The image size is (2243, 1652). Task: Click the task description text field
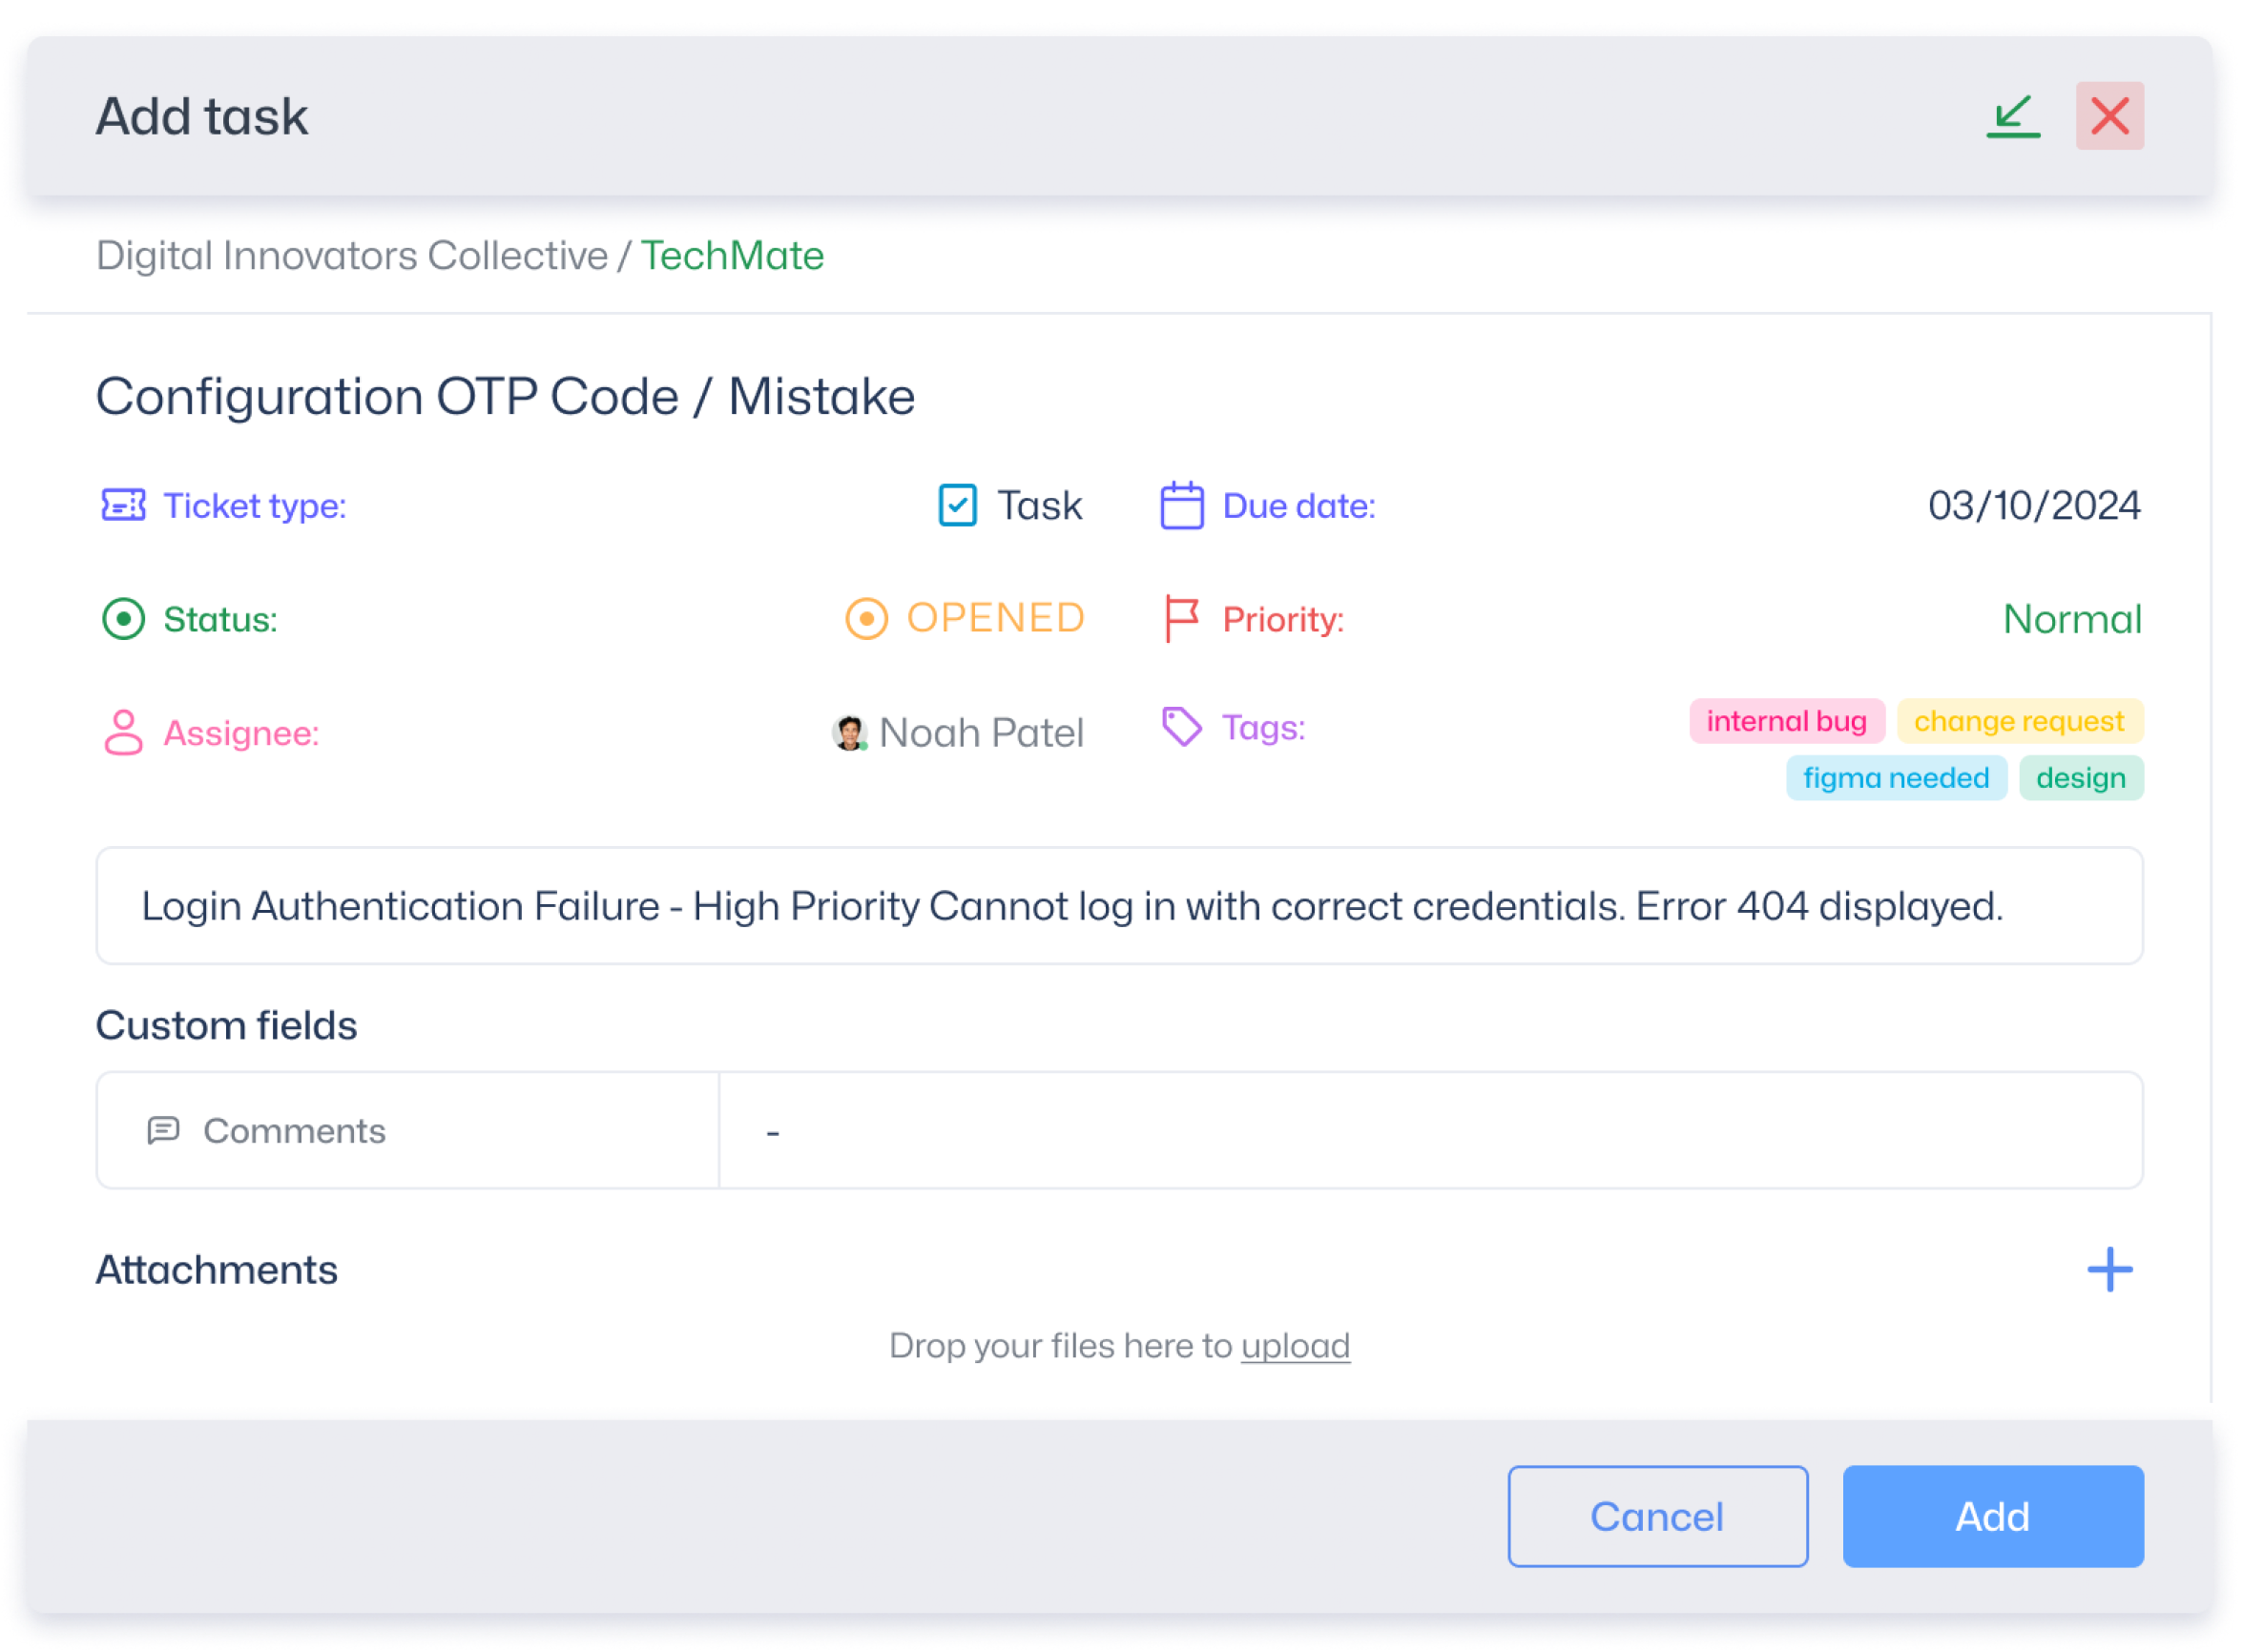coord(1121,907)
